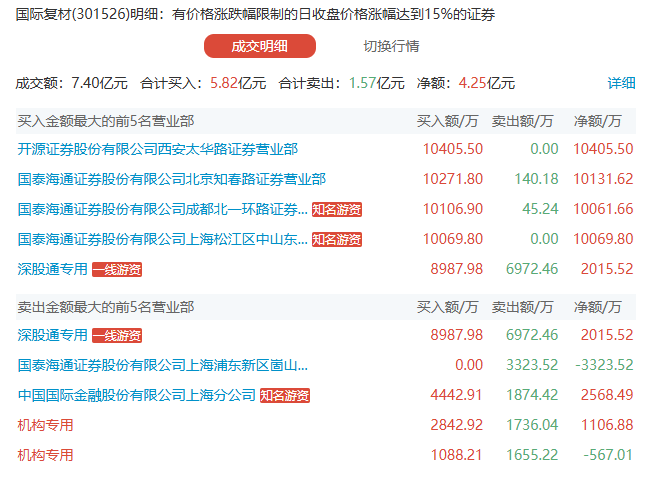Select 国泰海通成都北一环路 brokerage link
Image resolution: width=653 pixels, height=489 pixels.
pos(163,209)
